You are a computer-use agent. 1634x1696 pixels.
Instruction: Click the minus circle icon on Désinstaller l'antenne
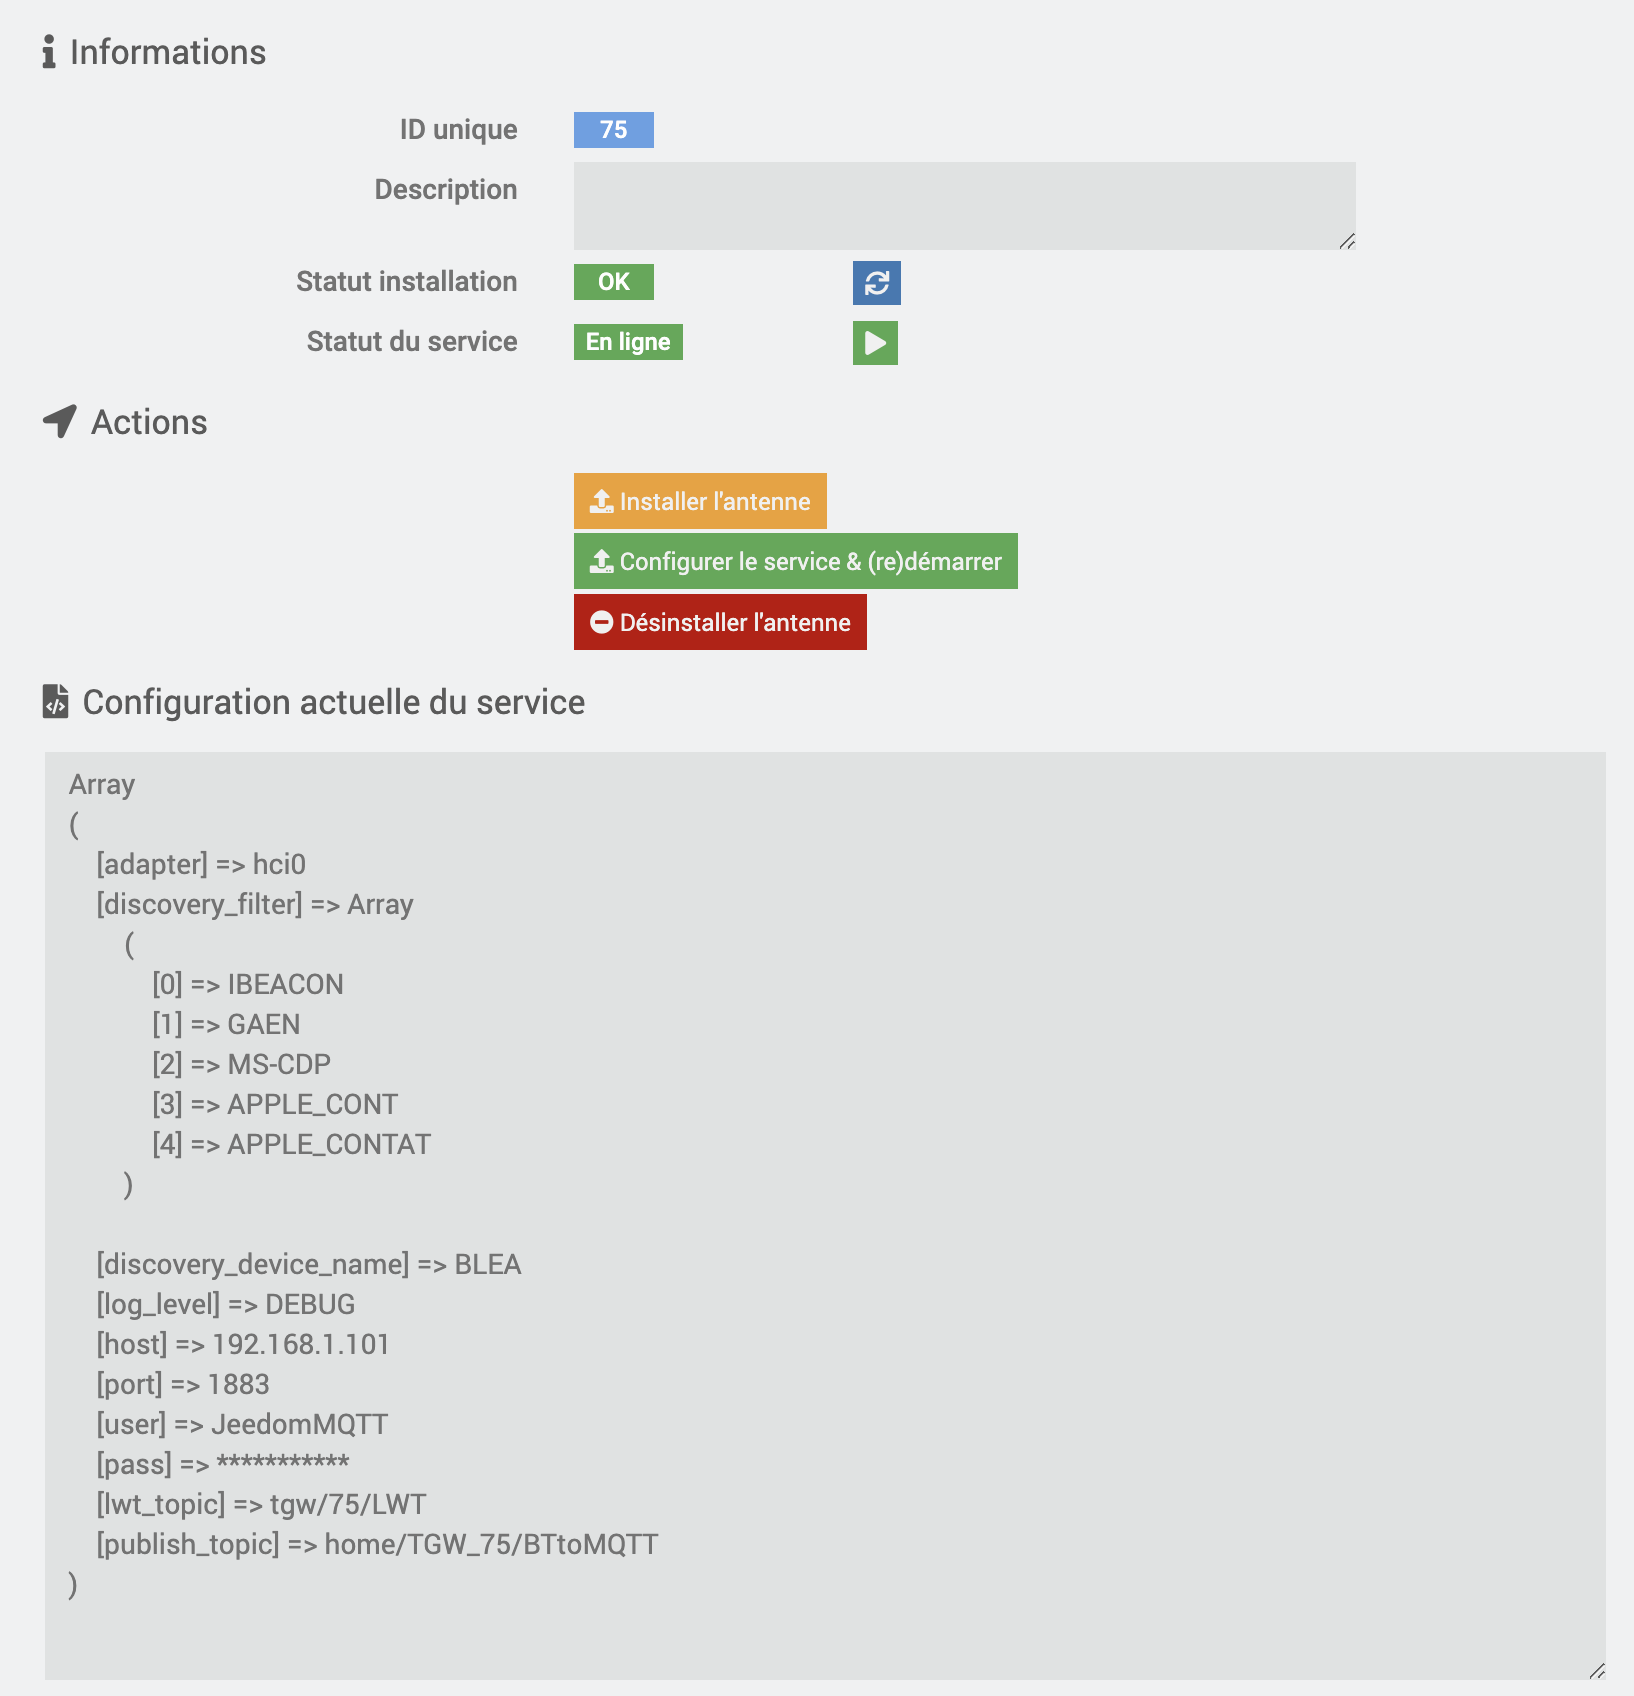pyautogui.click(x=601, y=622)
